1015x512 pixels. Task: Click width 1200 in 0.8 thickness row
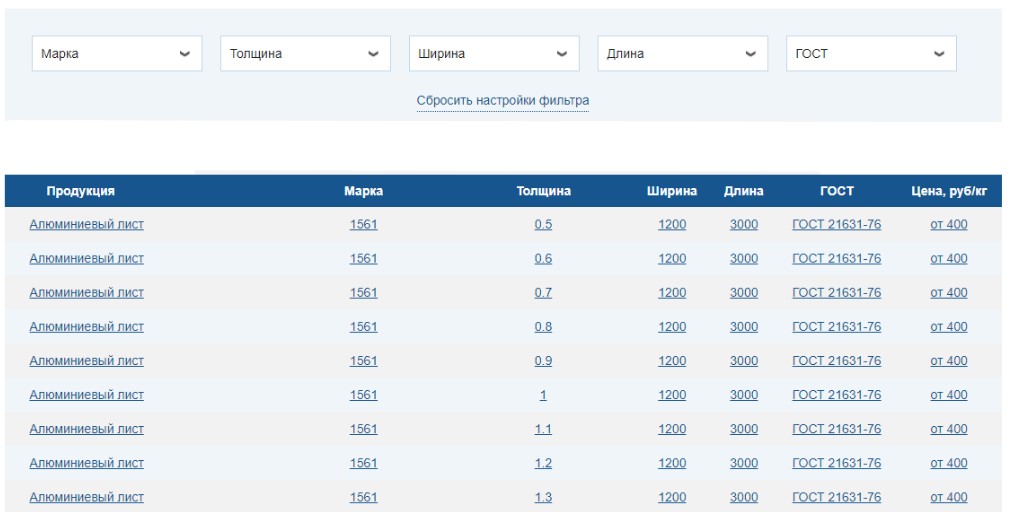click(672, 327)
